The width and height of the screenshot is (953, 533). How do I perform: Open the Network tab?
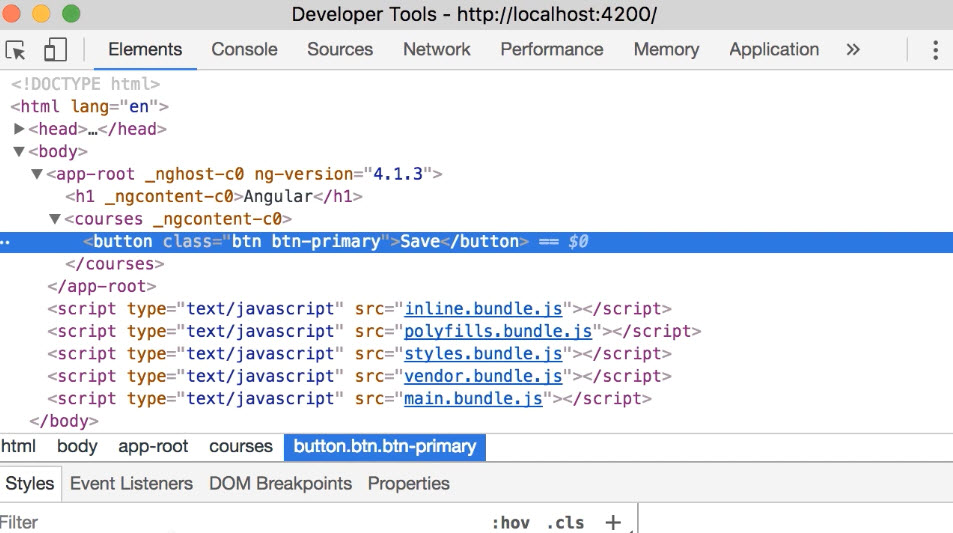436,50
